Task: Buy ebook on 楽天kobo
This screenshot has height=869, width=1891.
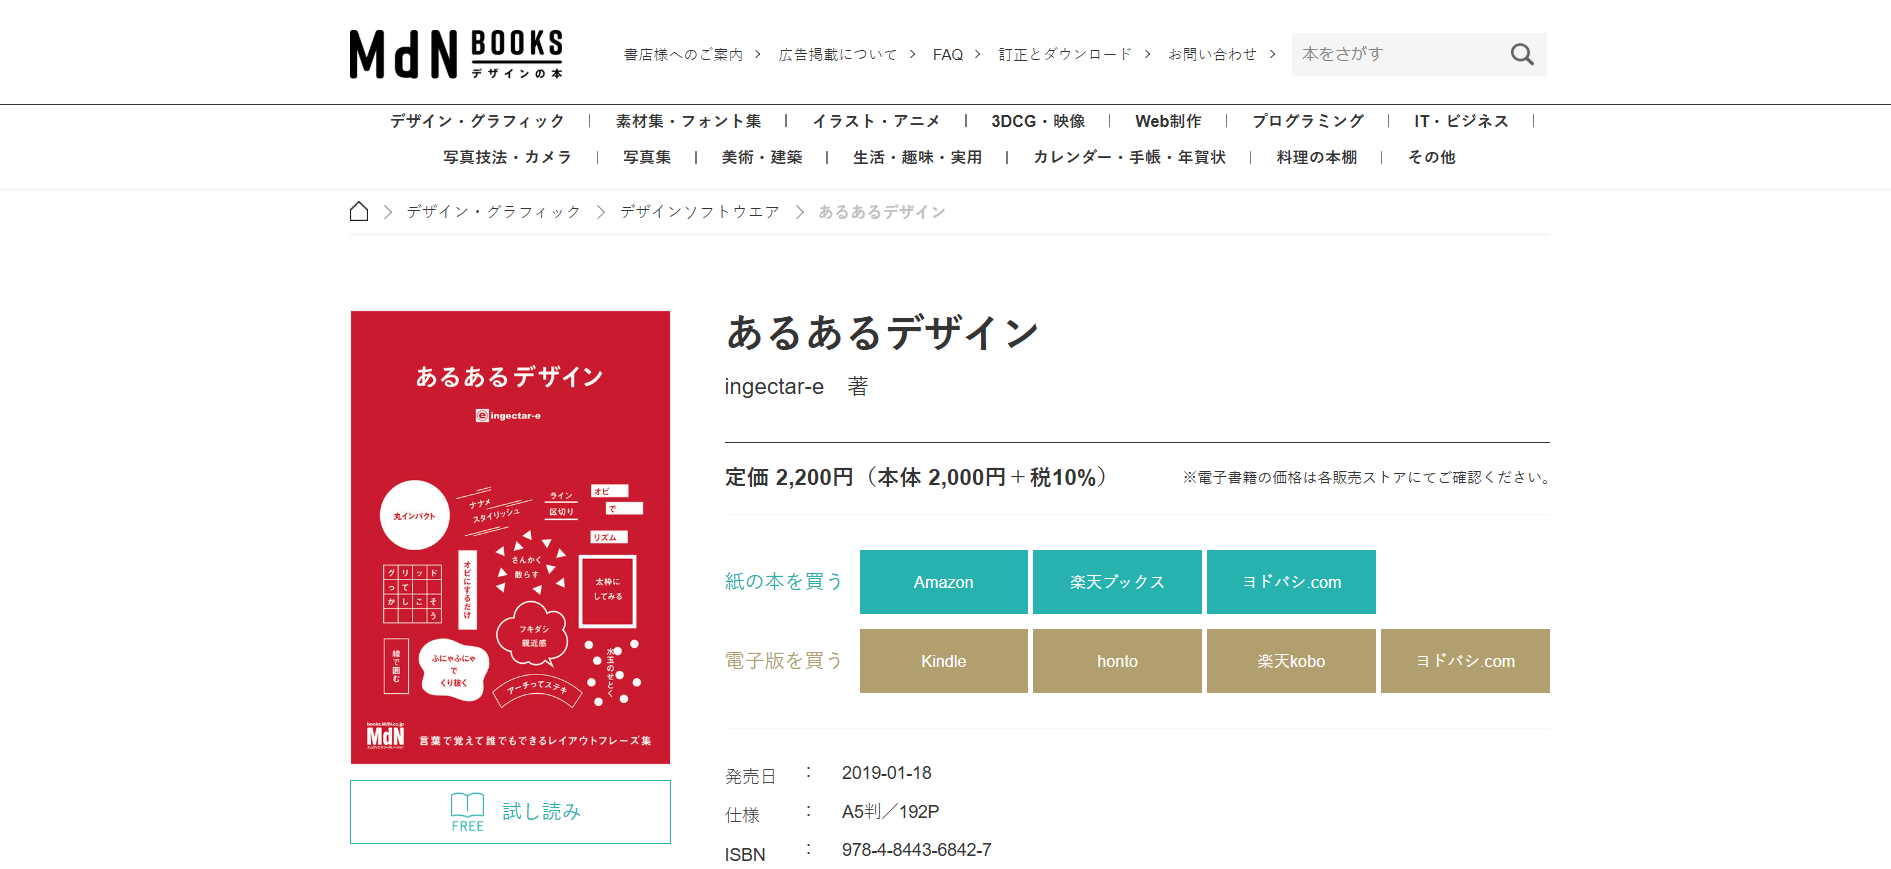Action: [1291, 661]
